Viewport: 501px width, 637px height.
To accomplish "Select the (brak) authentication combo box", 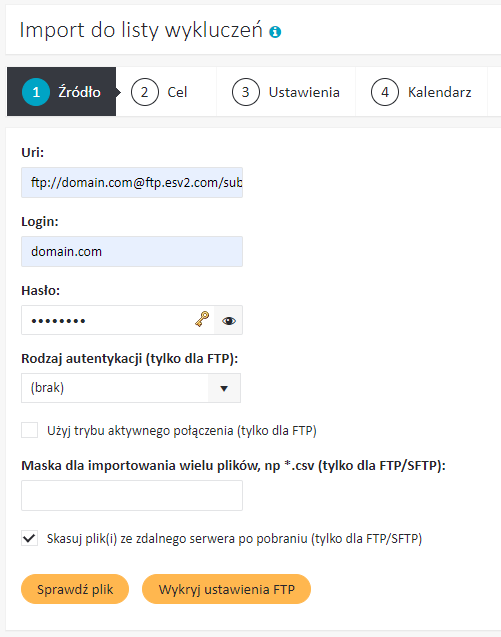I will point(131,388).
